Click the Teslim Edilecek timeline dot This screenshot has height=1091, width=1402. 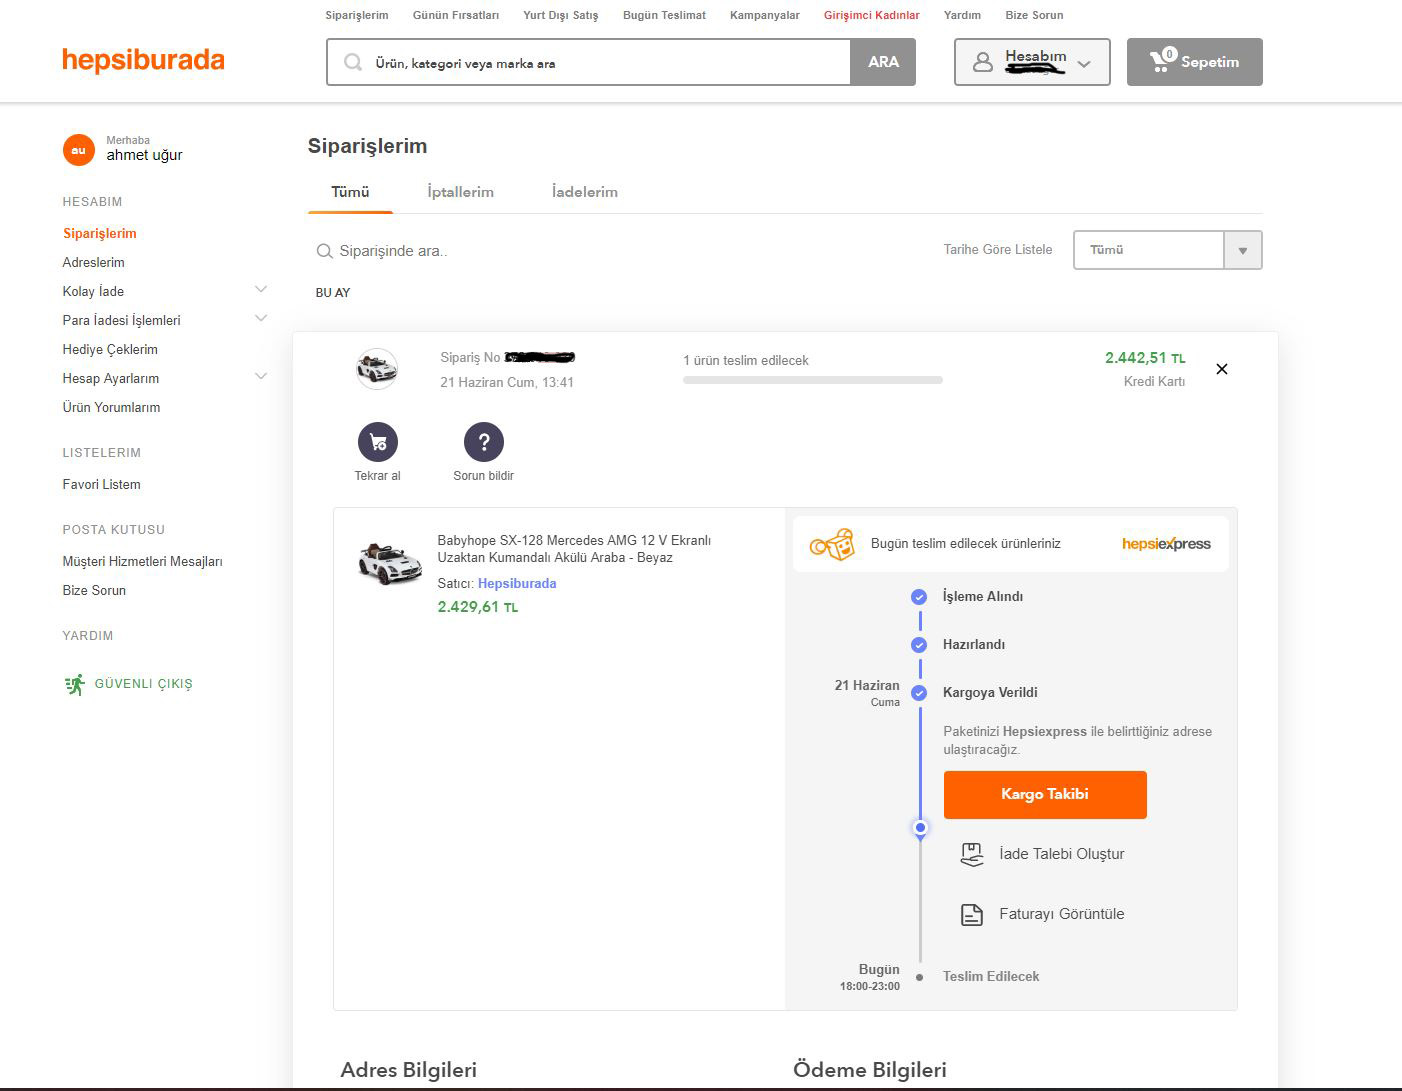coord(920,977)
